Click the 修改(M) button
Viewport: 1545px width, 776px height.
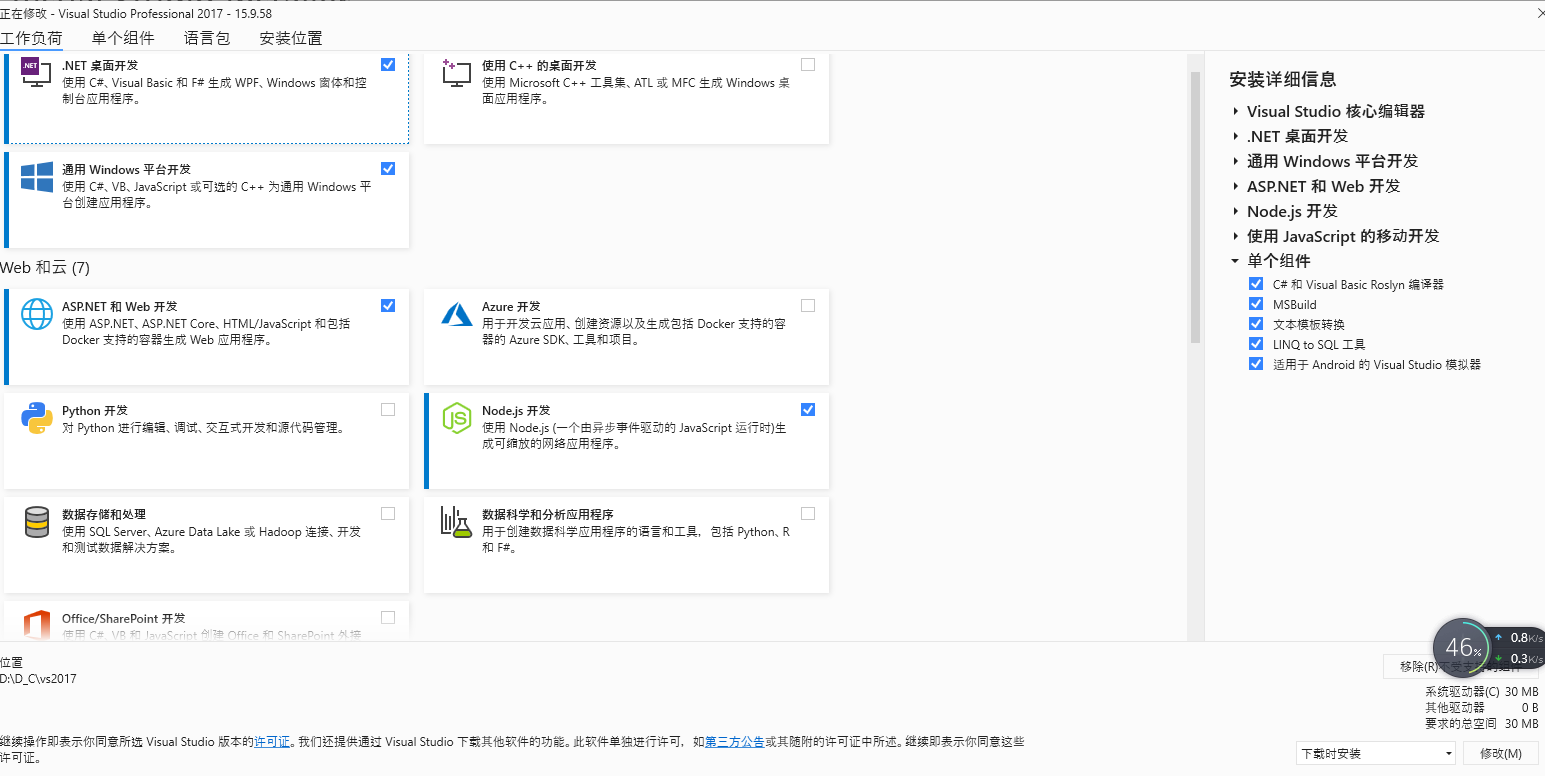click(x=1500, y=753)
